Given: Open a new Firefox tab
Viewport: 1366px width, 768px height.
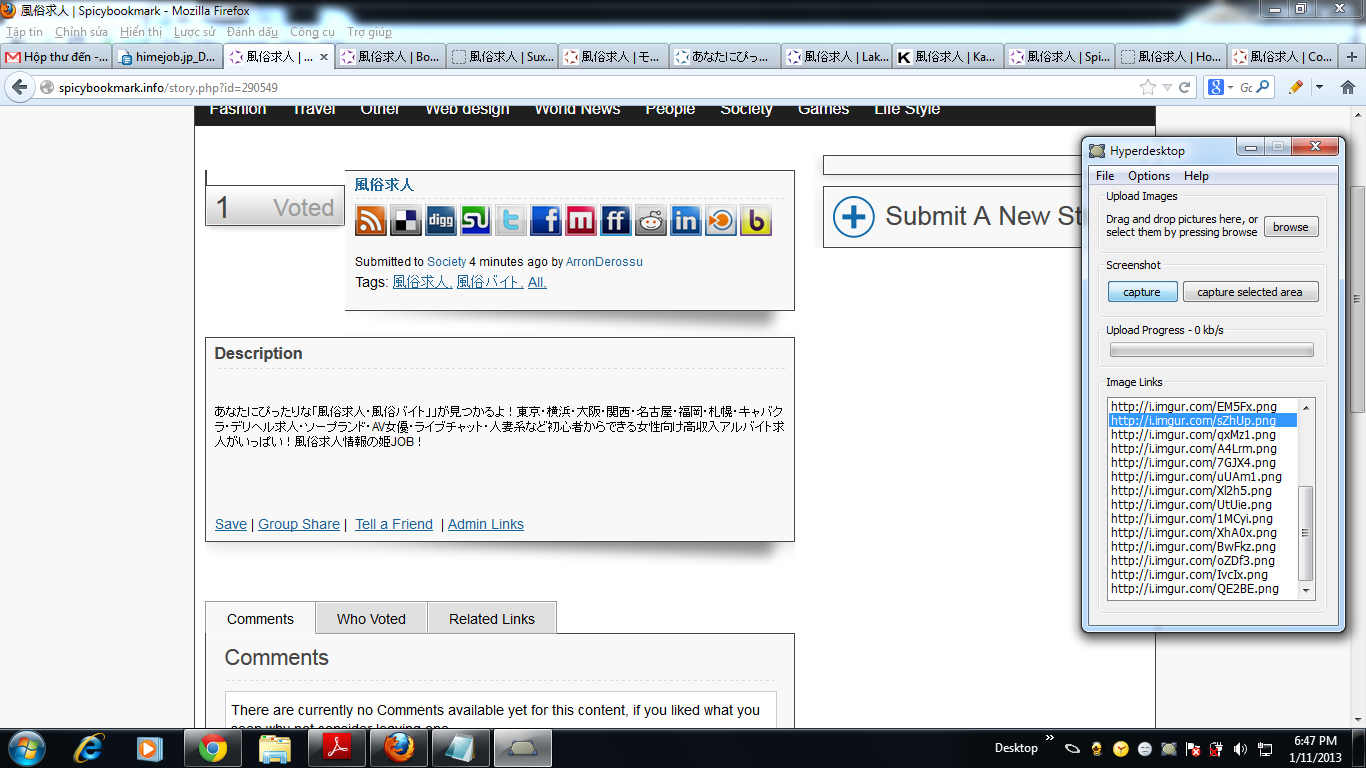Looking at the screenshot, I should 1353,57.
